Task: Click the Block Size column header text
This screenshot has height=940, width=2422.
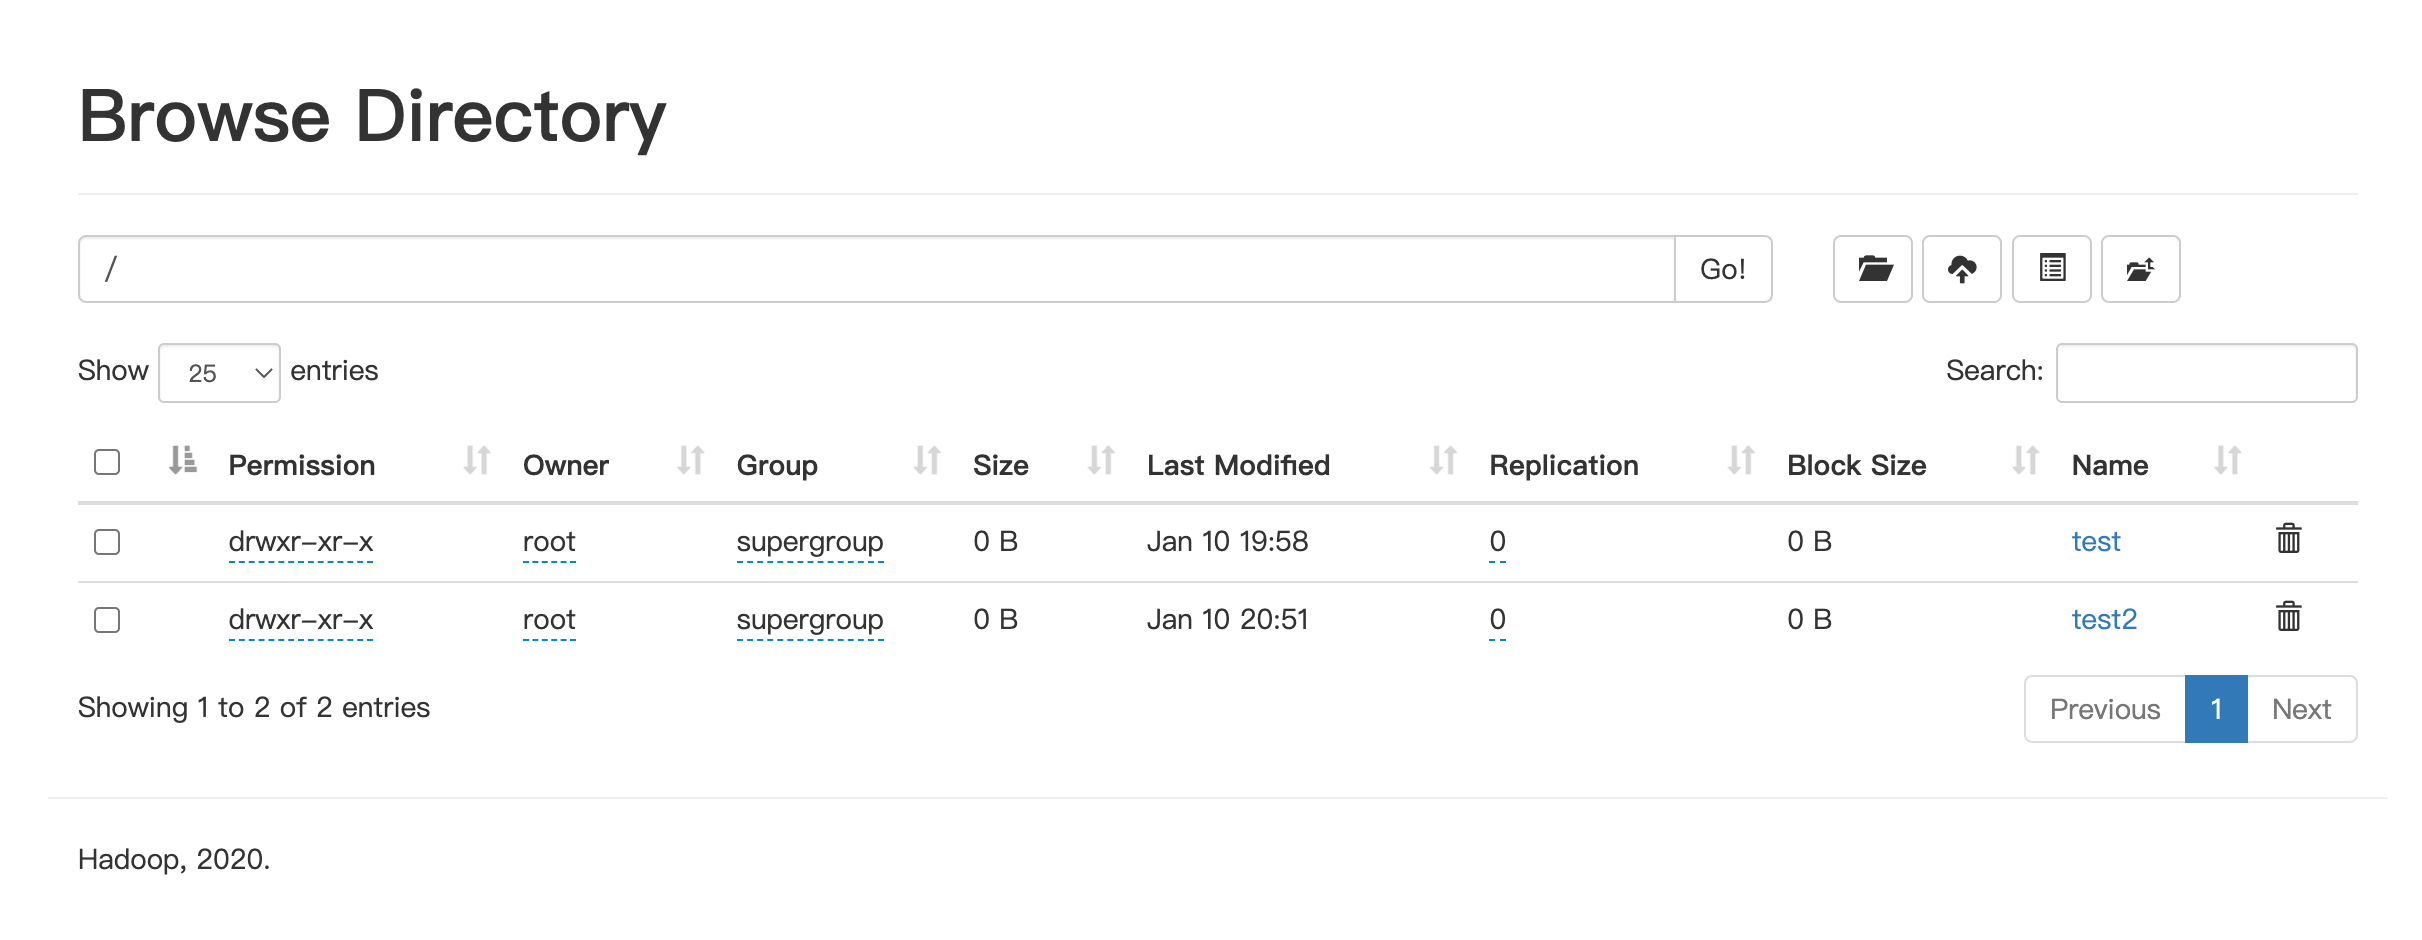Action: (x=1857, y=465)
